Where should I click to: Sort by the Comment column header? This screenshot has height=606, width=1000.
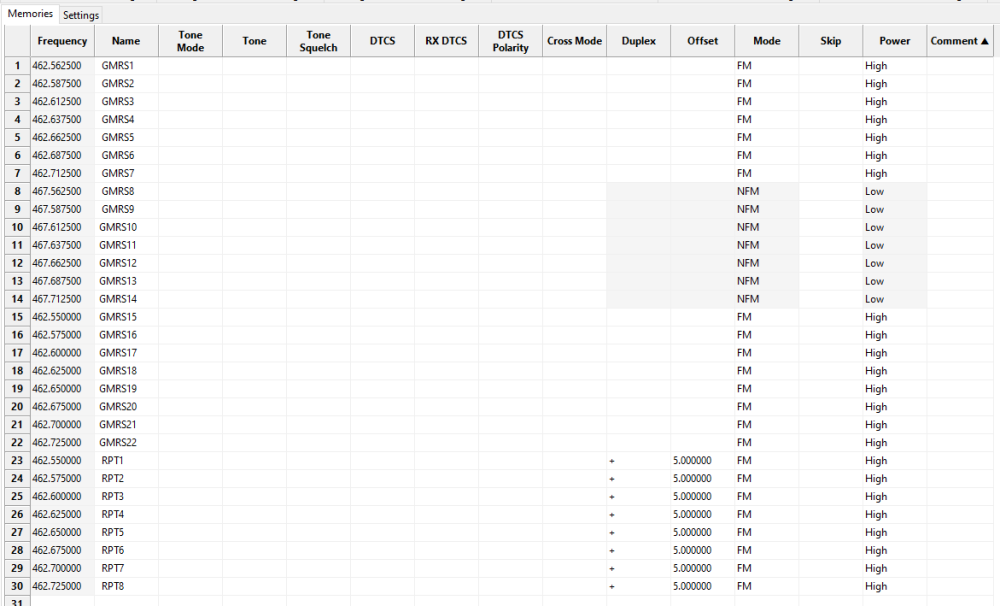coord(959,41)
